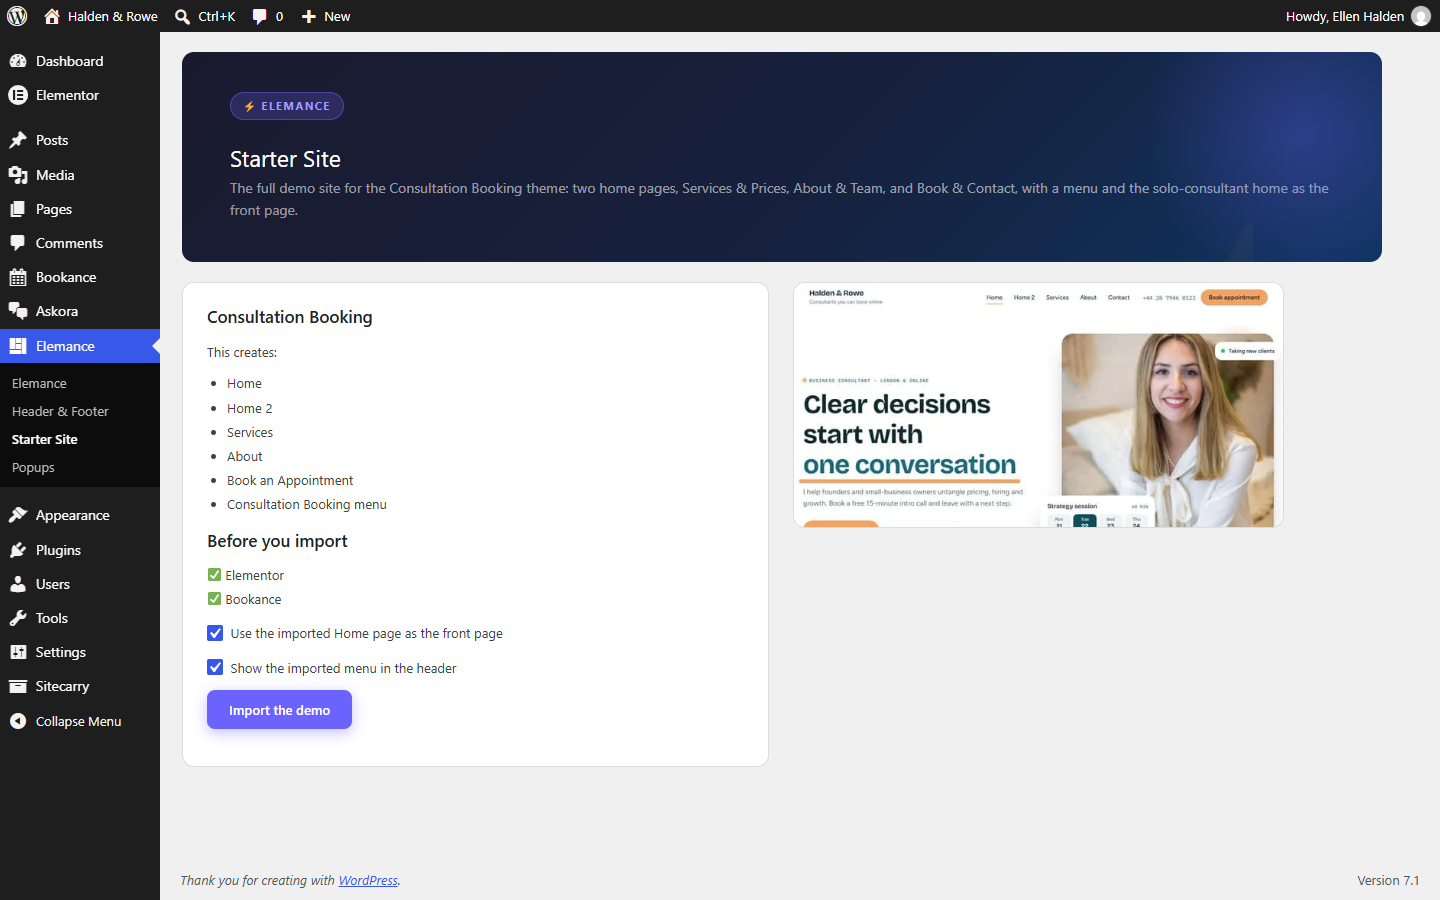Click the Sitecarry sidebar icon
This screenshot has width=1440, height=900.
(18, 686)
